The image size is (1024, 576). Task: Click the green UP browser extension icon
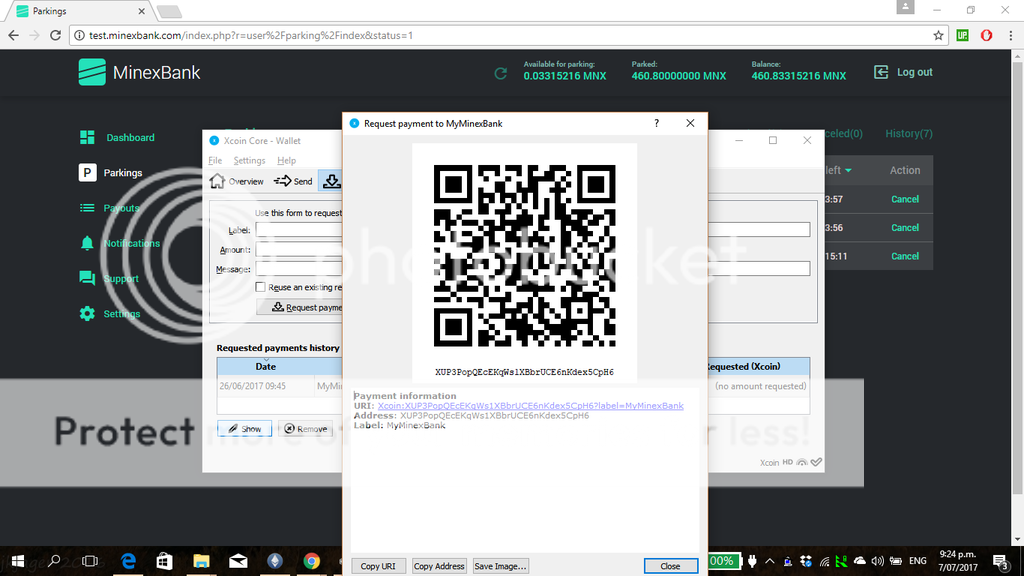tap(963, 35)
